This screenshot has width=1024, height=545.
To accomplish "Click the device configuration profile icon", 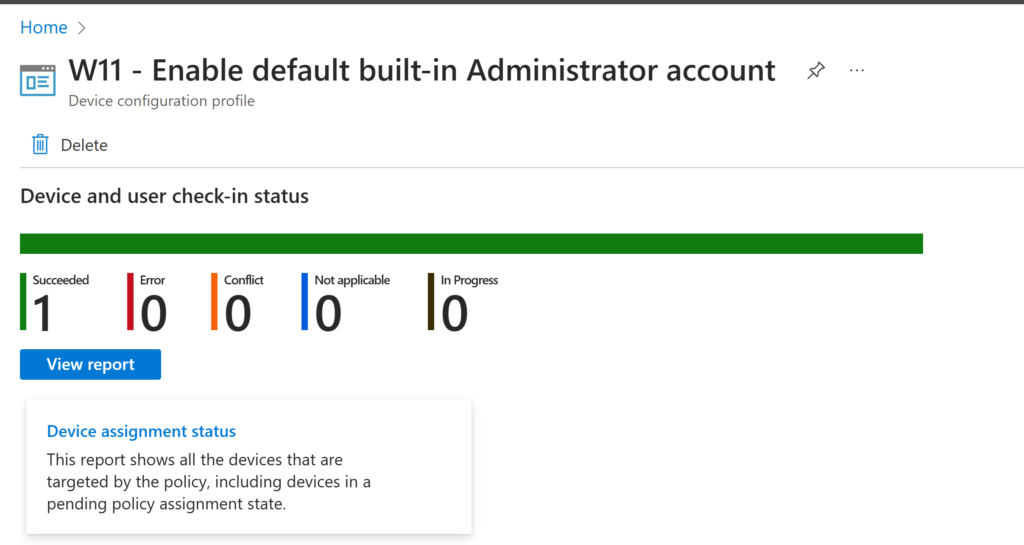I will click(38, 80).
